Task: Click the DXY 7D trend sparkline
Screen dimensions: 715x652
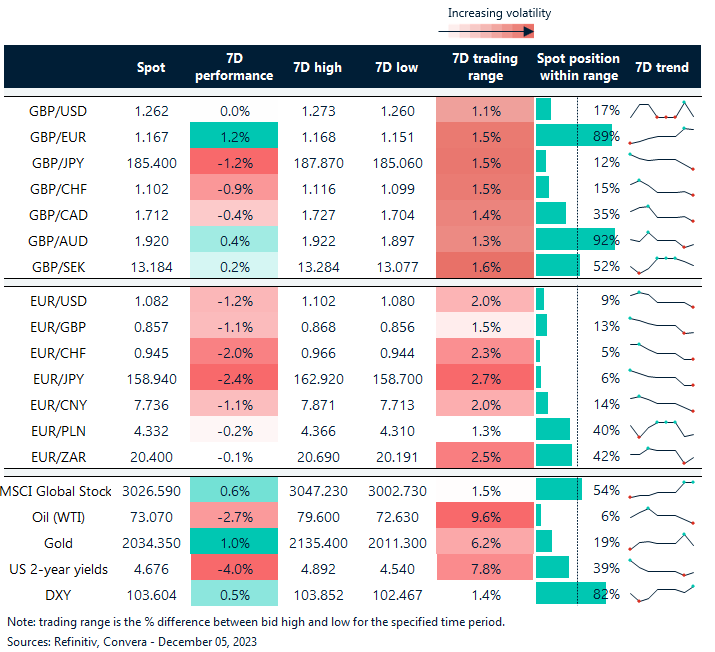Action: tap(662, 593)
